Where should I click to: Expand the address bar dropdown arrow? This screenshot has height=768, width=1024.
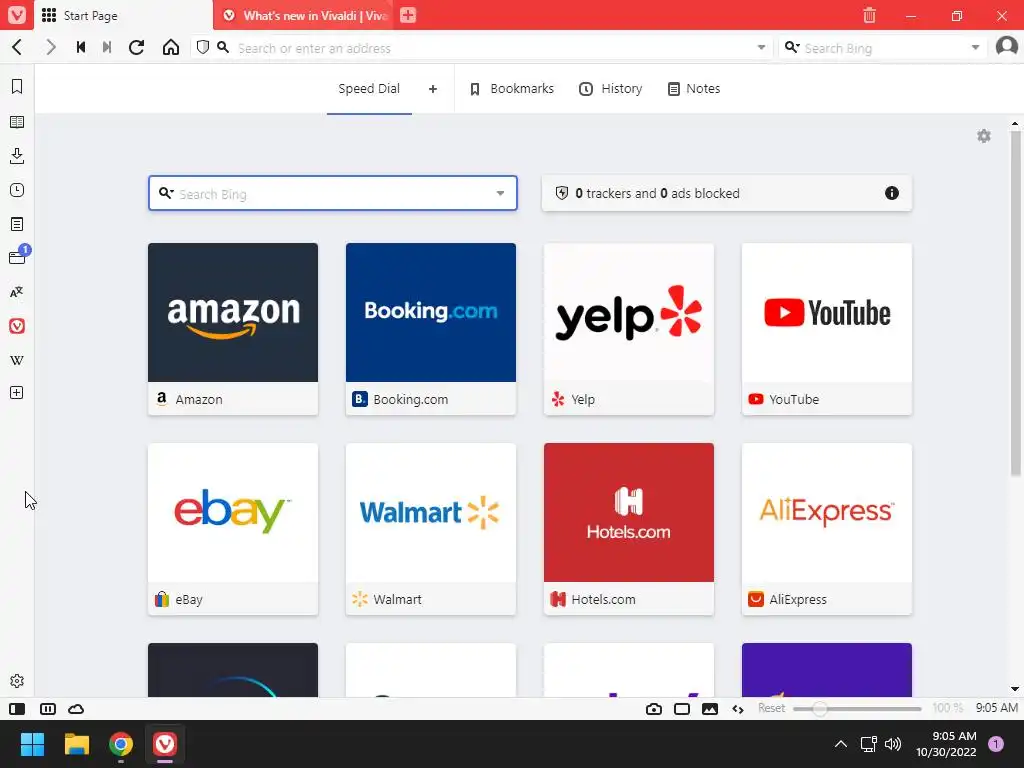point(761,48)
